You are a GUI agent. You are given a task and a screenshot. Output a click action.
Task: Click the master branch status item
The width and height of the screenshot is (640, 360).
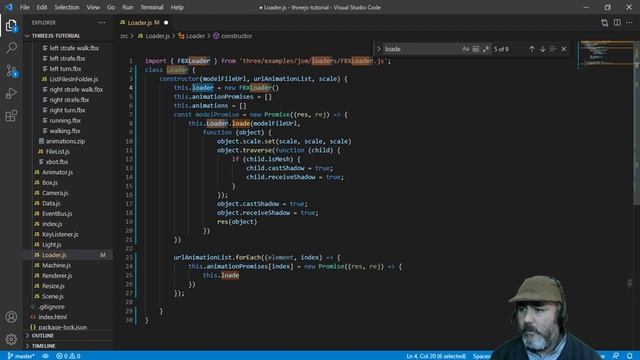[21, 356]
